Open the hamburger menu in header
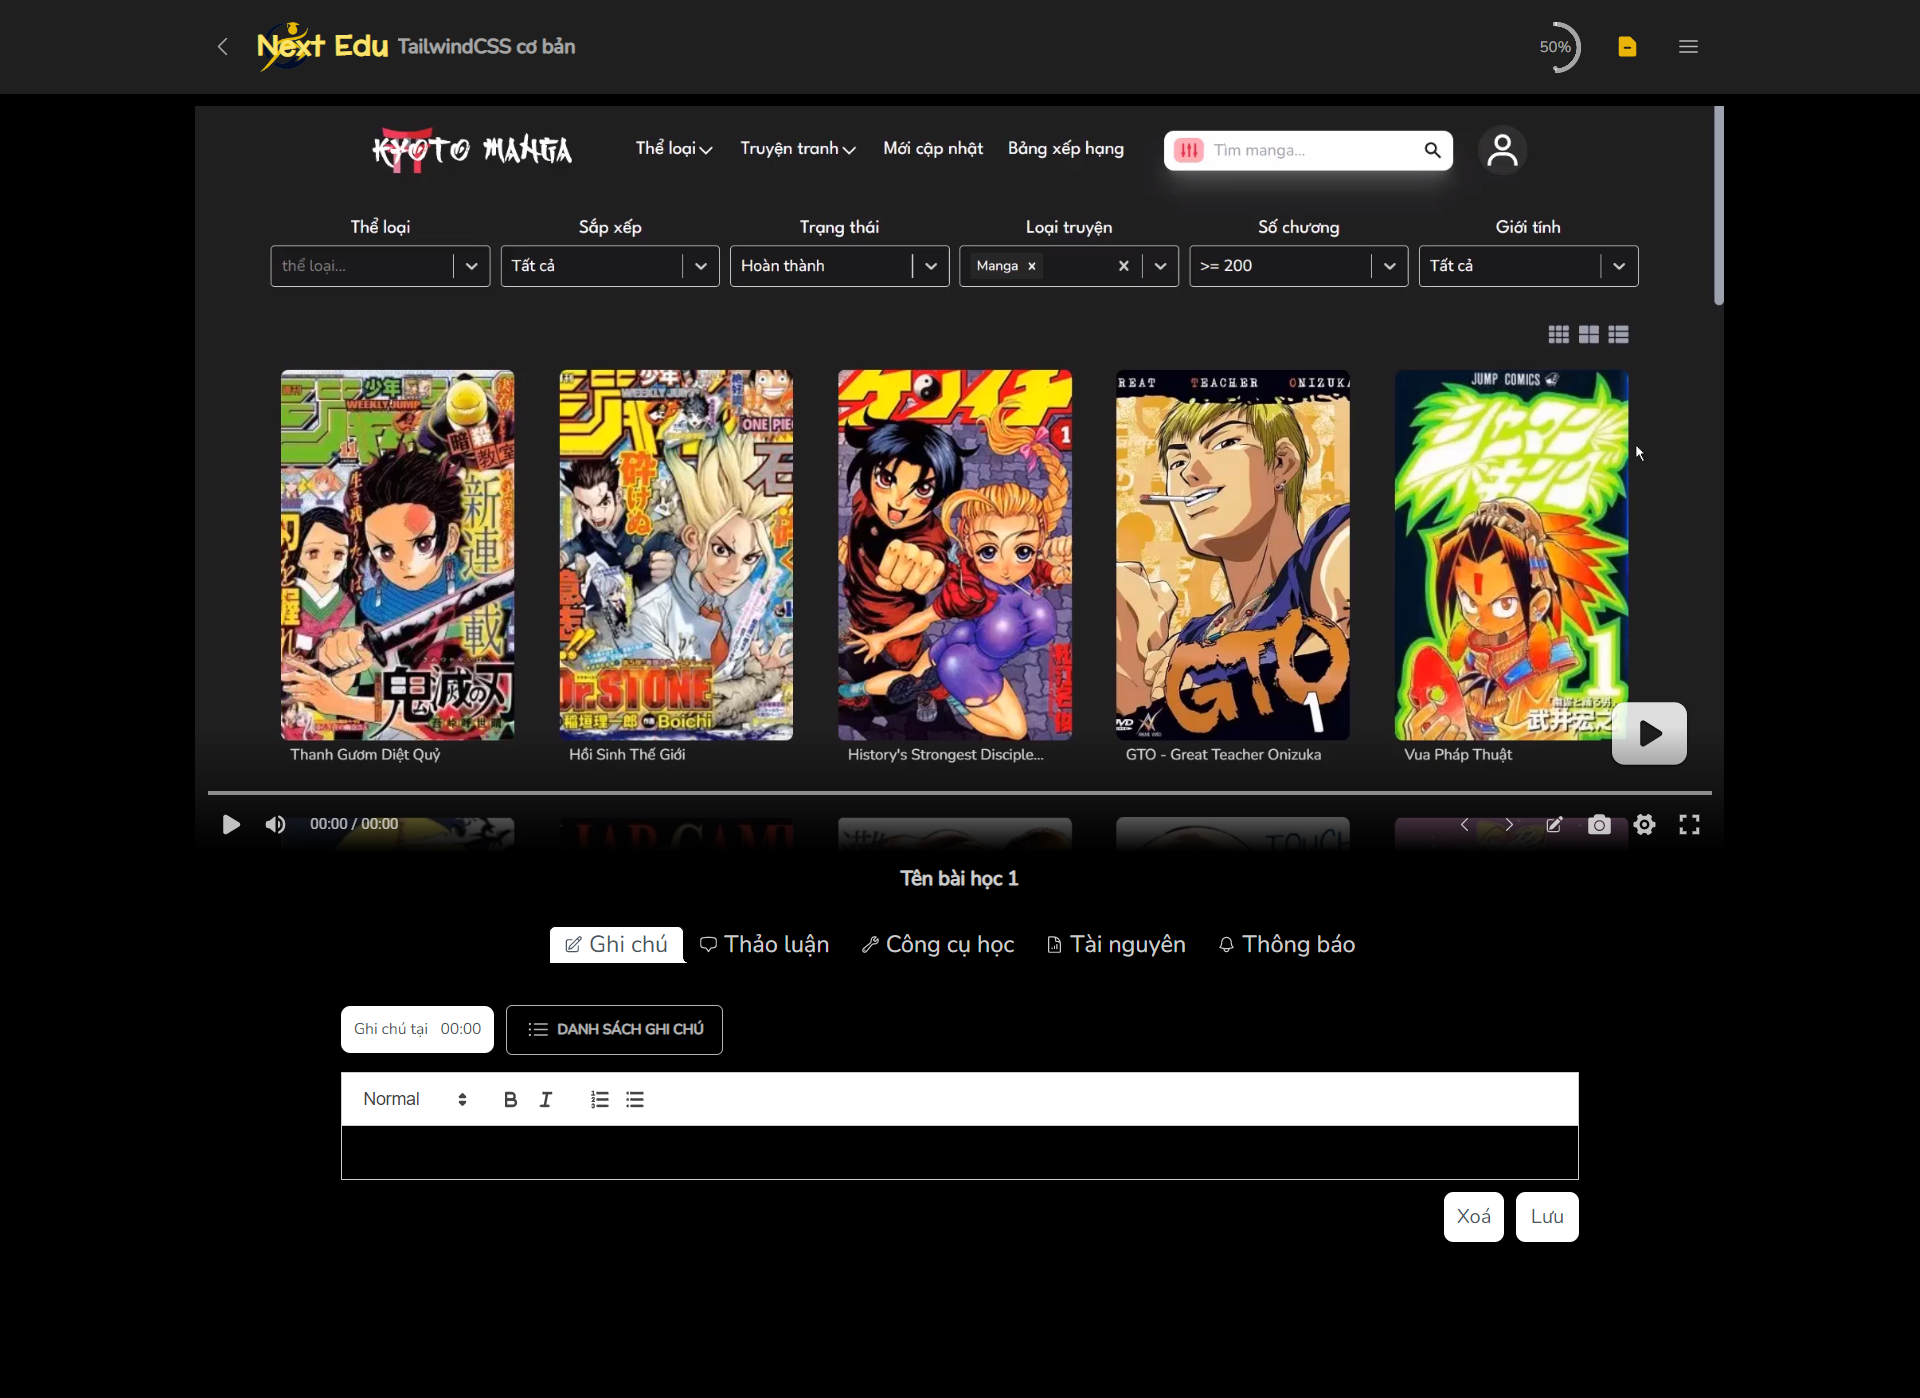Image resolution: width=1920 pixels, height=1398 pixels. click(1688, 46)
